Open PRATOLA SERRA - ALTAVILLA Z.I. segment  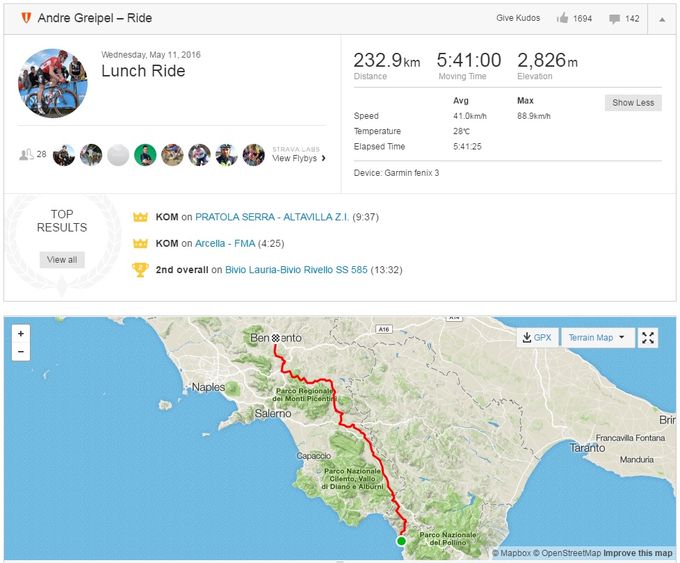(272, 217)
